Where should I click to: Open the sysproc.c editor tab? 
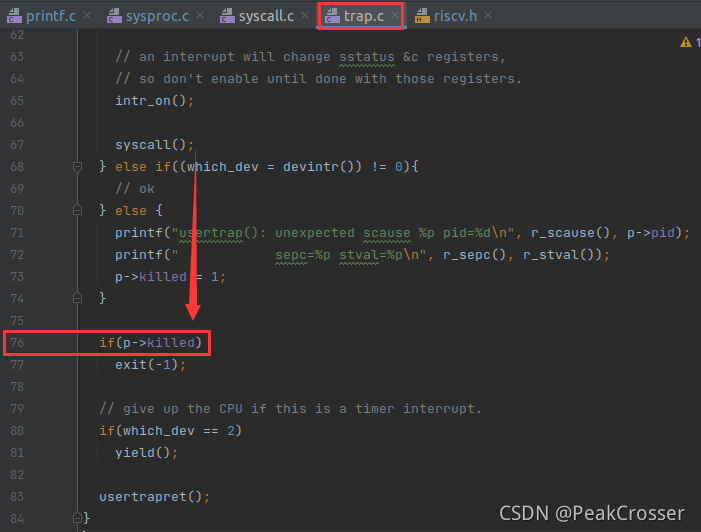157,16
